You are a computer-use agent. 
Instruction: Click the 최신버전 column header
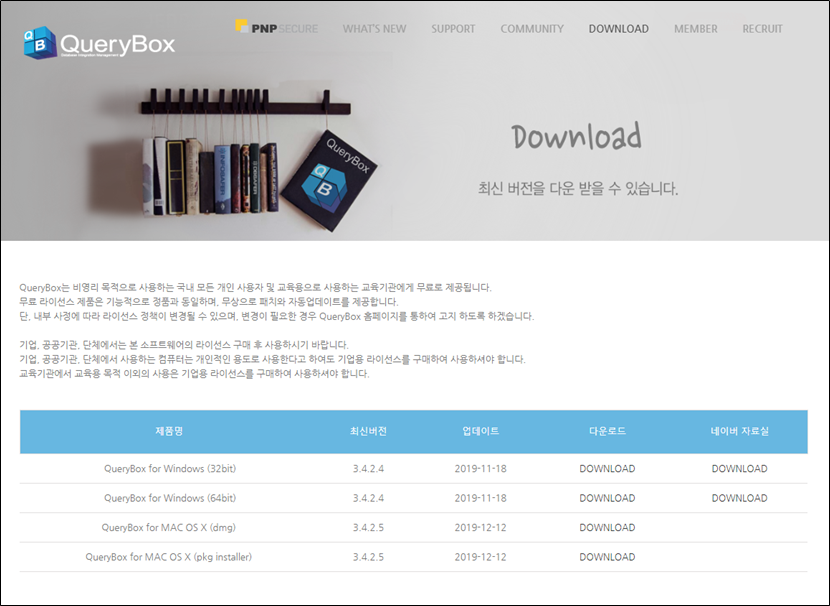pyautogui.click(x=368, y=431)
